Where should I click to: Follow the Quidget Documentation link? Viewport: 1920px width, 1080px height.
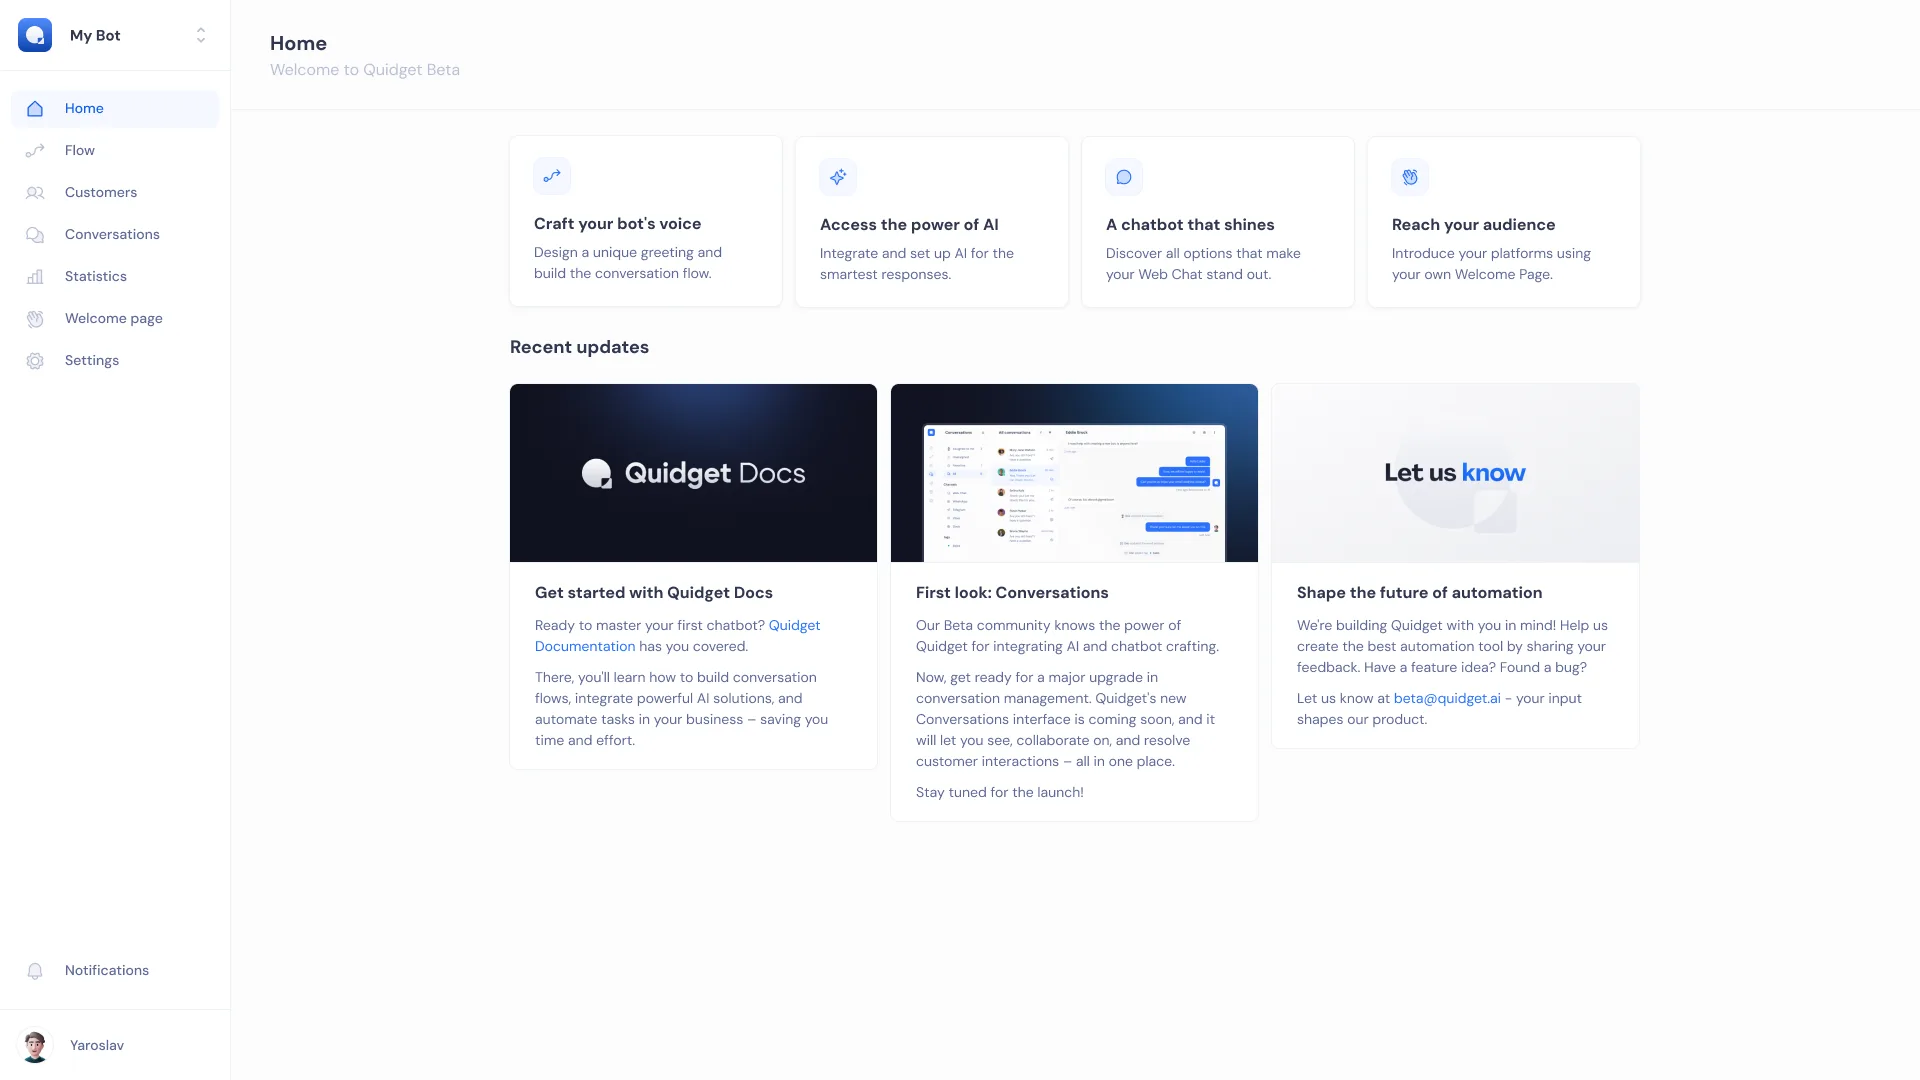click(585, 647)
